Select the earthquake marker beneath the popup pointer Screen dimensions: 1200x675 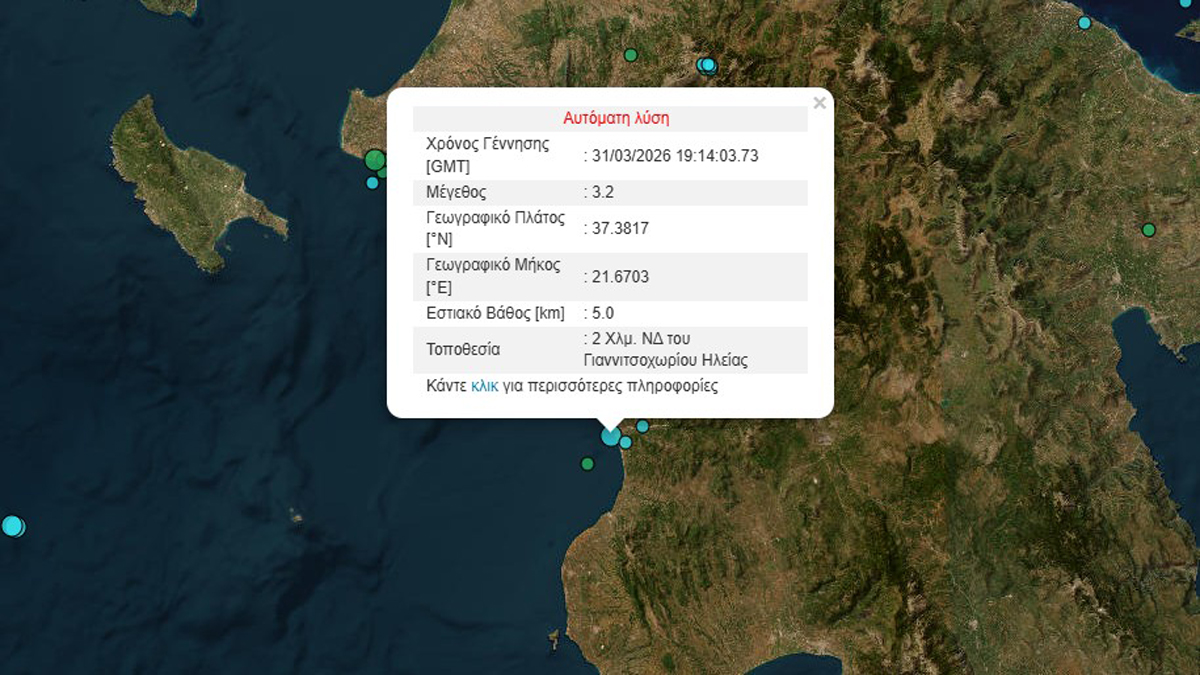coord(610,435)
